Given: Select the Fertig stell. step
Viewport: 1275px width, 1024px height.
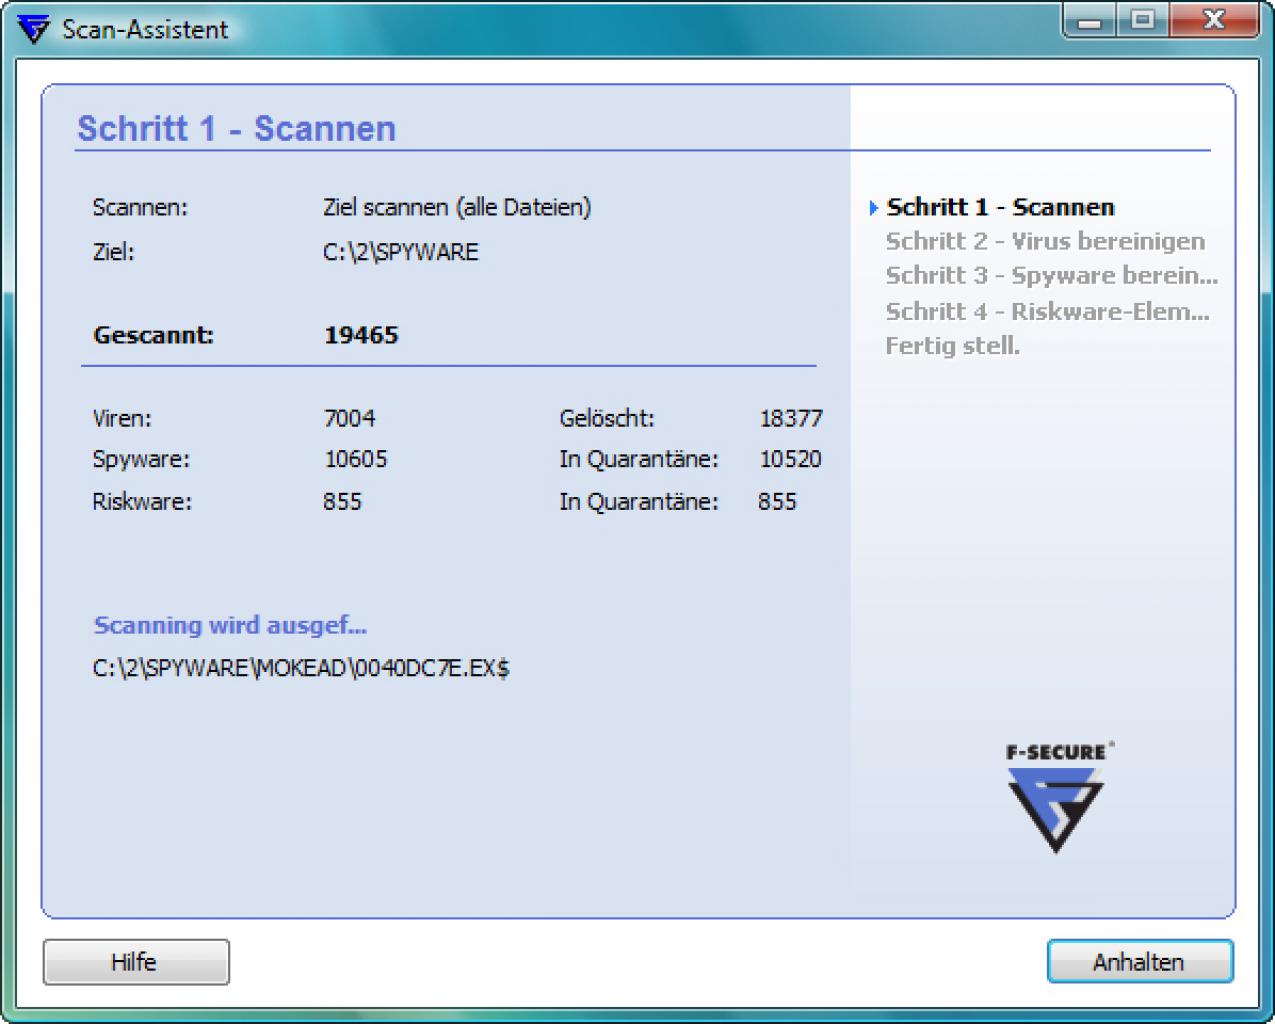Looking at the screenshot, I should (x=952, y=346).
